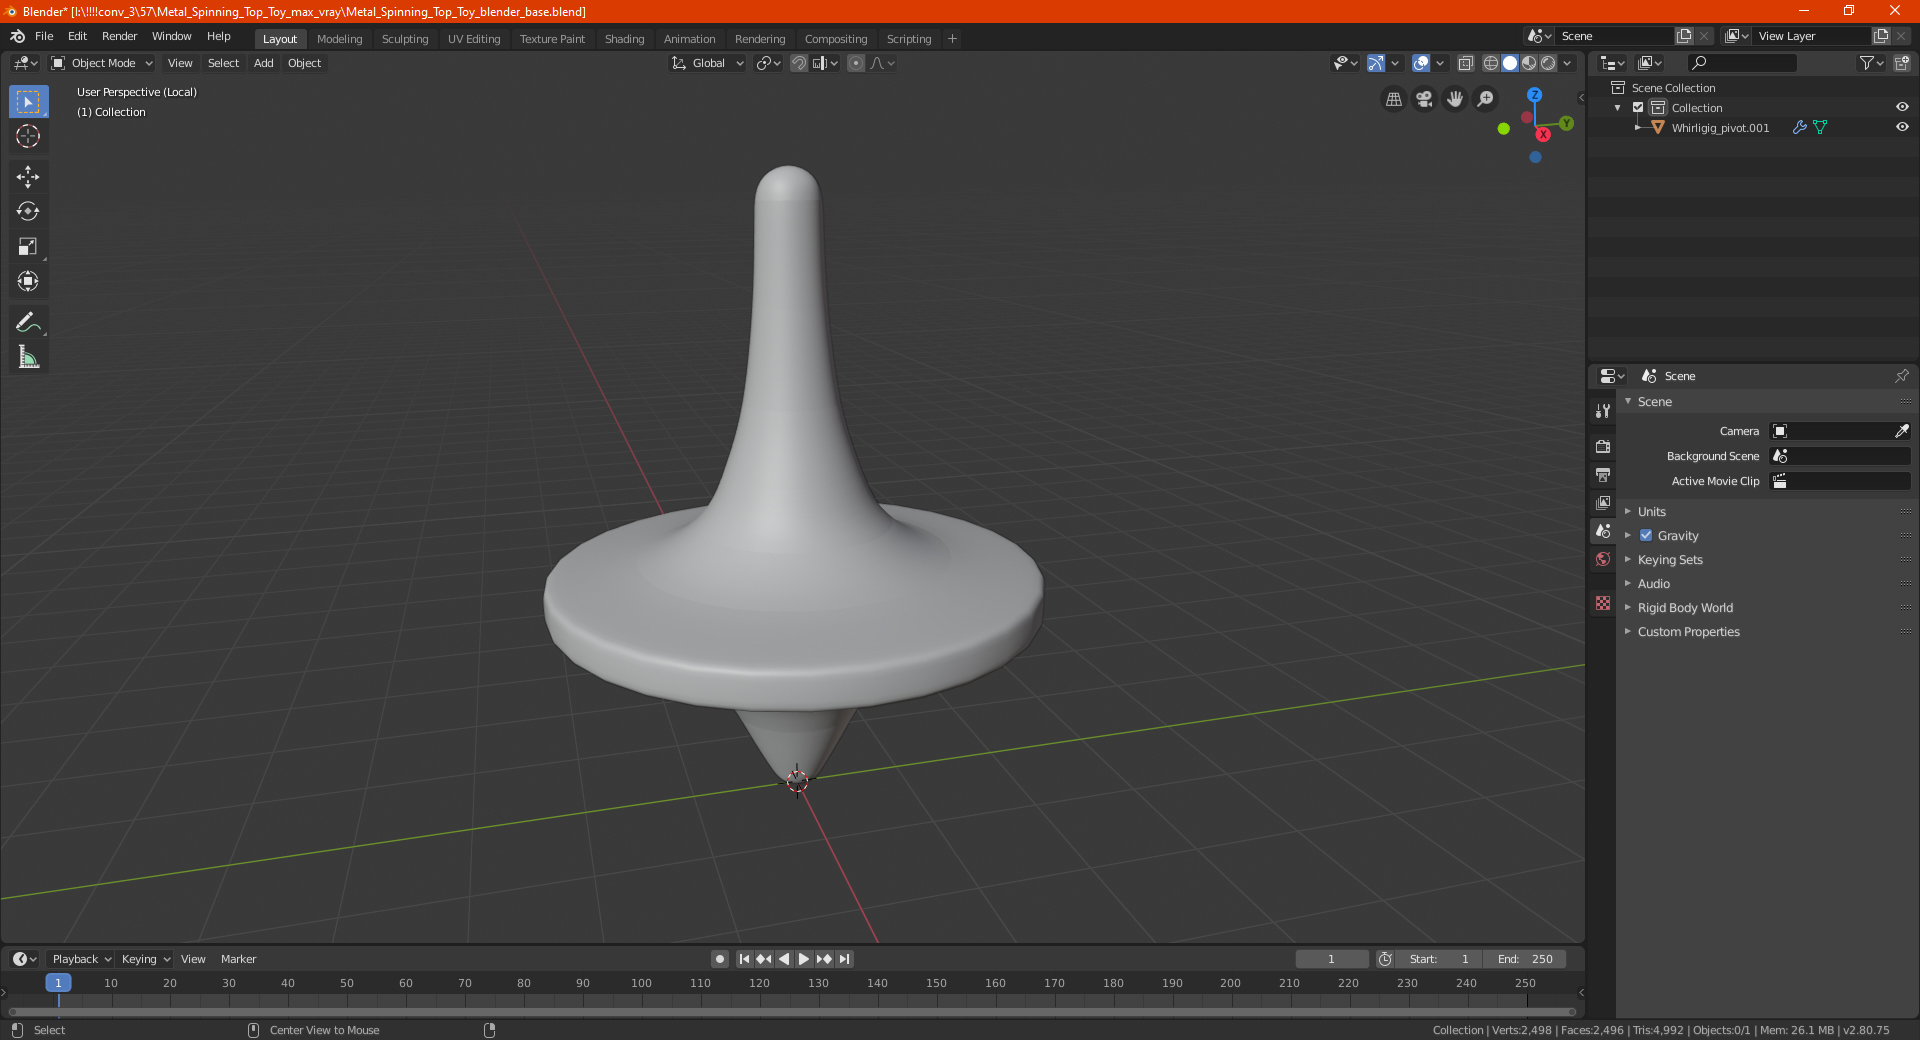Open the viewport Select menu

tap(223, 63)
